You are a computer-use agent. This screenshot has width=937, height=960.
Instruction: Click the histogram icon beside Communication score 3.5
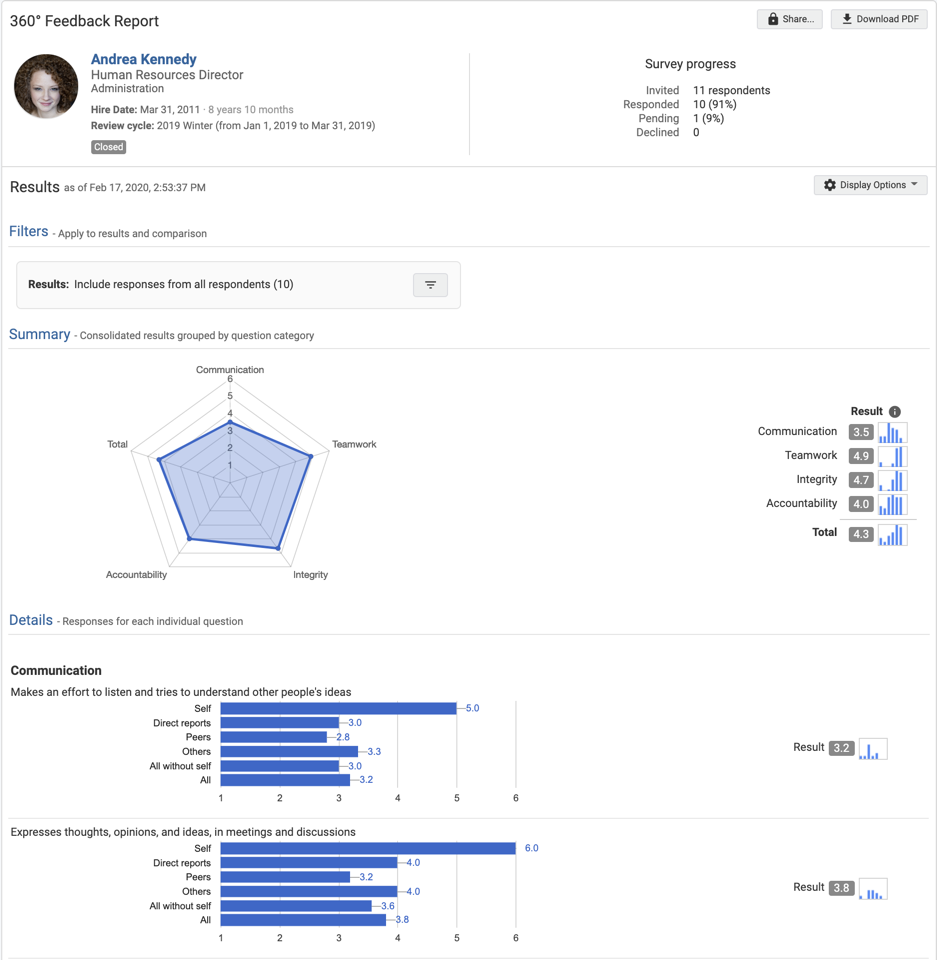(892, 432)
